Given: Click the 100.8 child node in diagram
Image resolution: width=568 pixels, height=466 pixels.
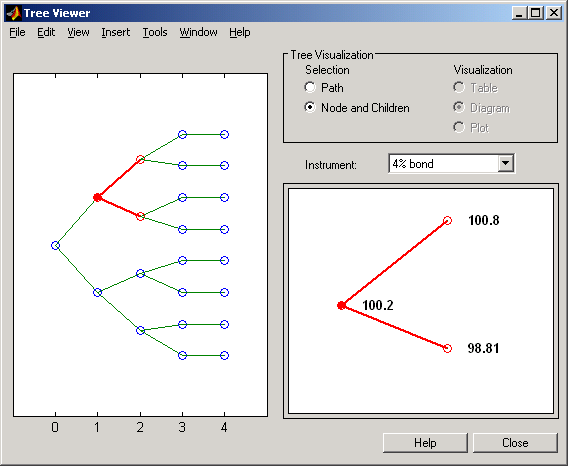Looking at the screenshot, I should 448,220.
